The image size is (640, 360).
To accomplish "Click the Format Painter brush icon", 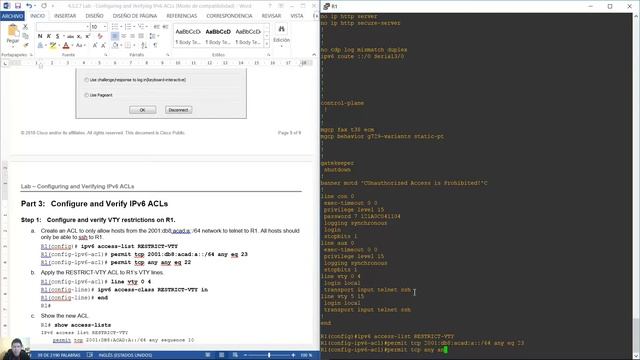I will 25,45.
